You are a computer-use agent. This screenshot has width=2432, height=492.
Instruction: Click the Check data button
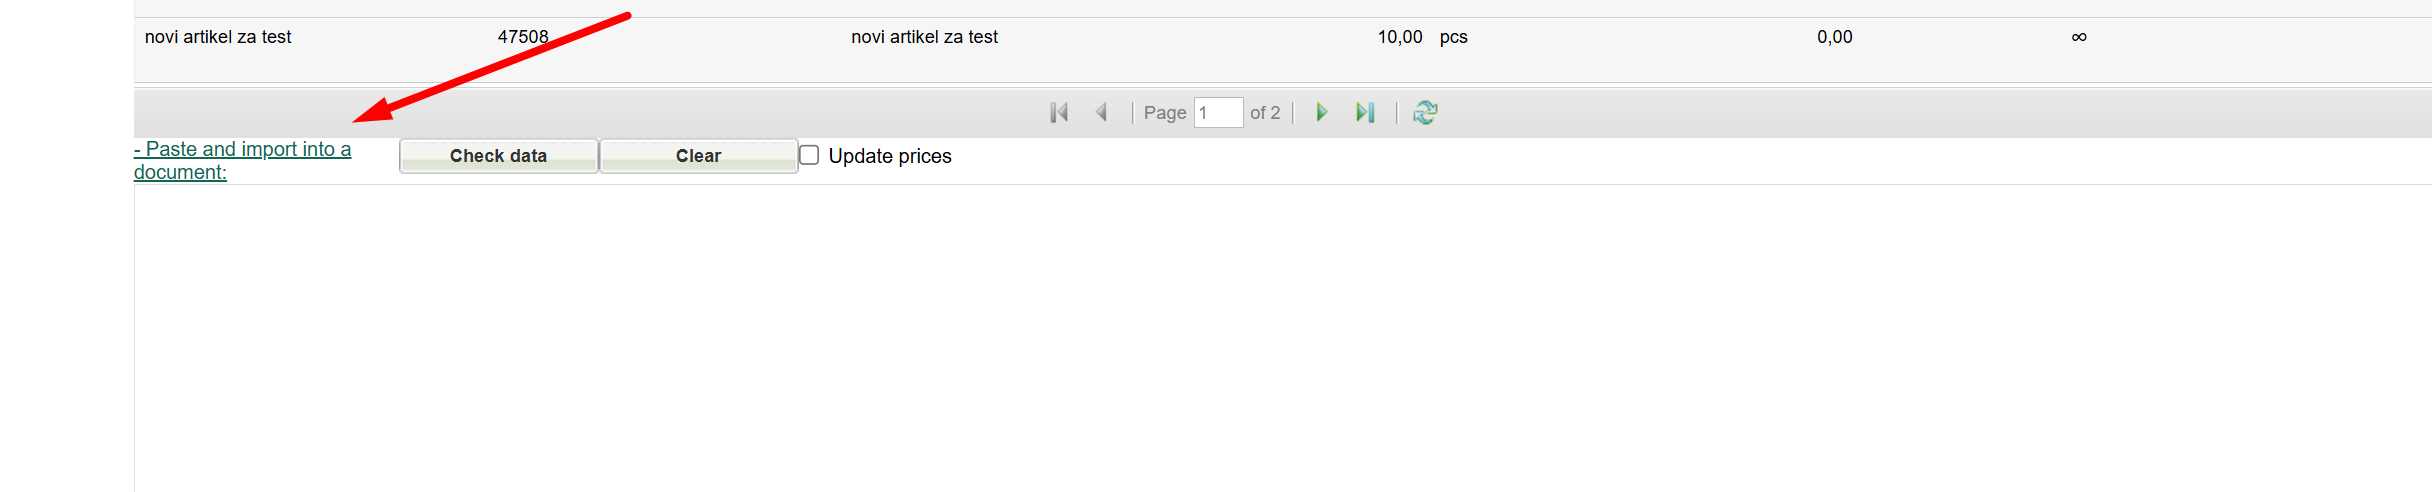(499, 156)
